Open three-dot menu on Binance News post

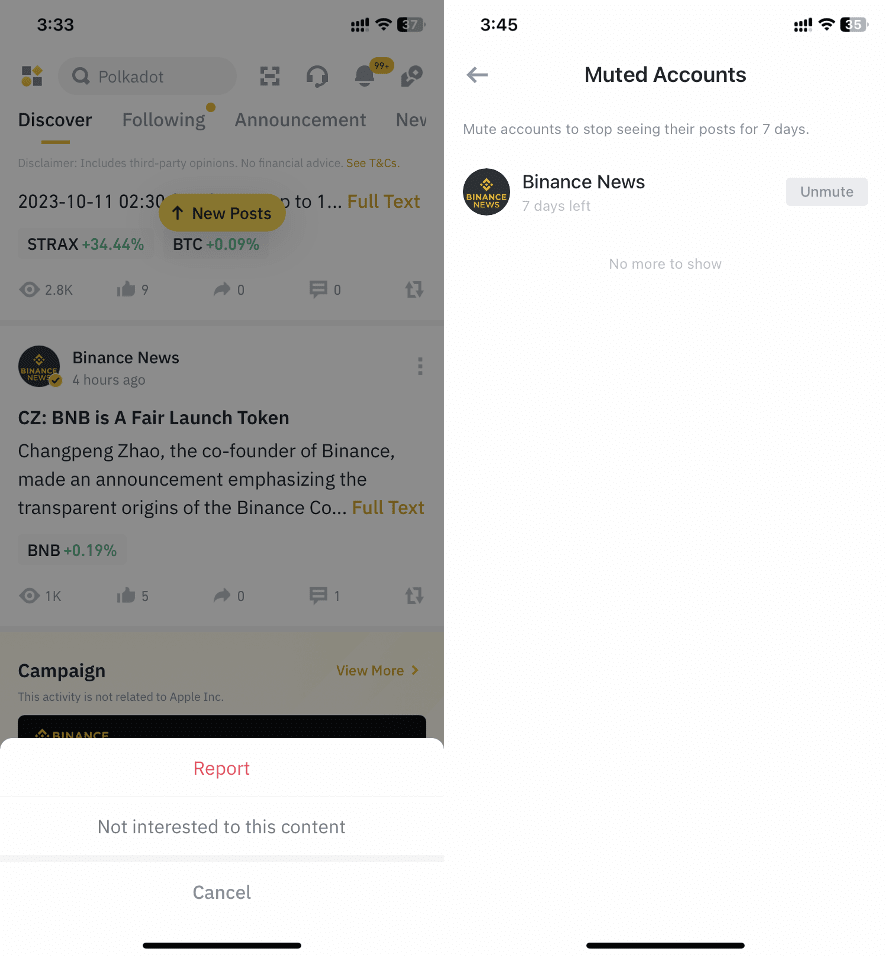(x=420, y=366)
